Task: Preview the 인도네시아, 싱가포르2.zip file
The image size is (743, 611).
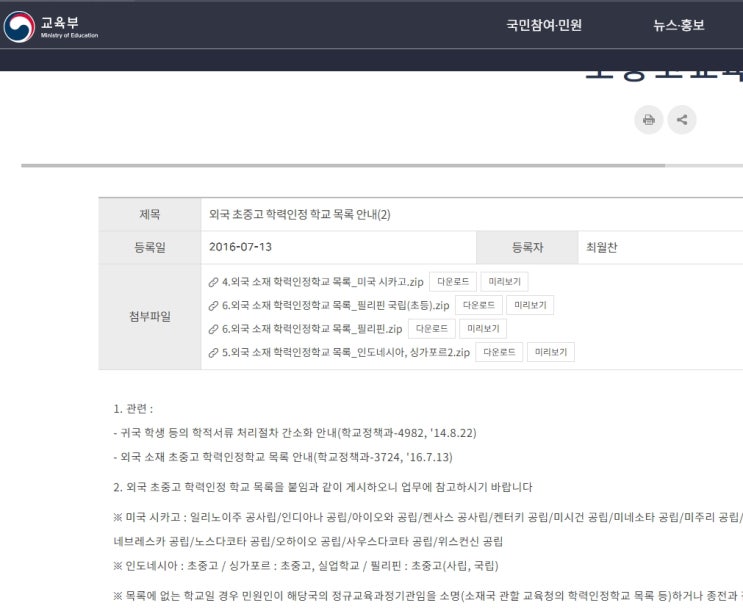Action: [551, 352]
